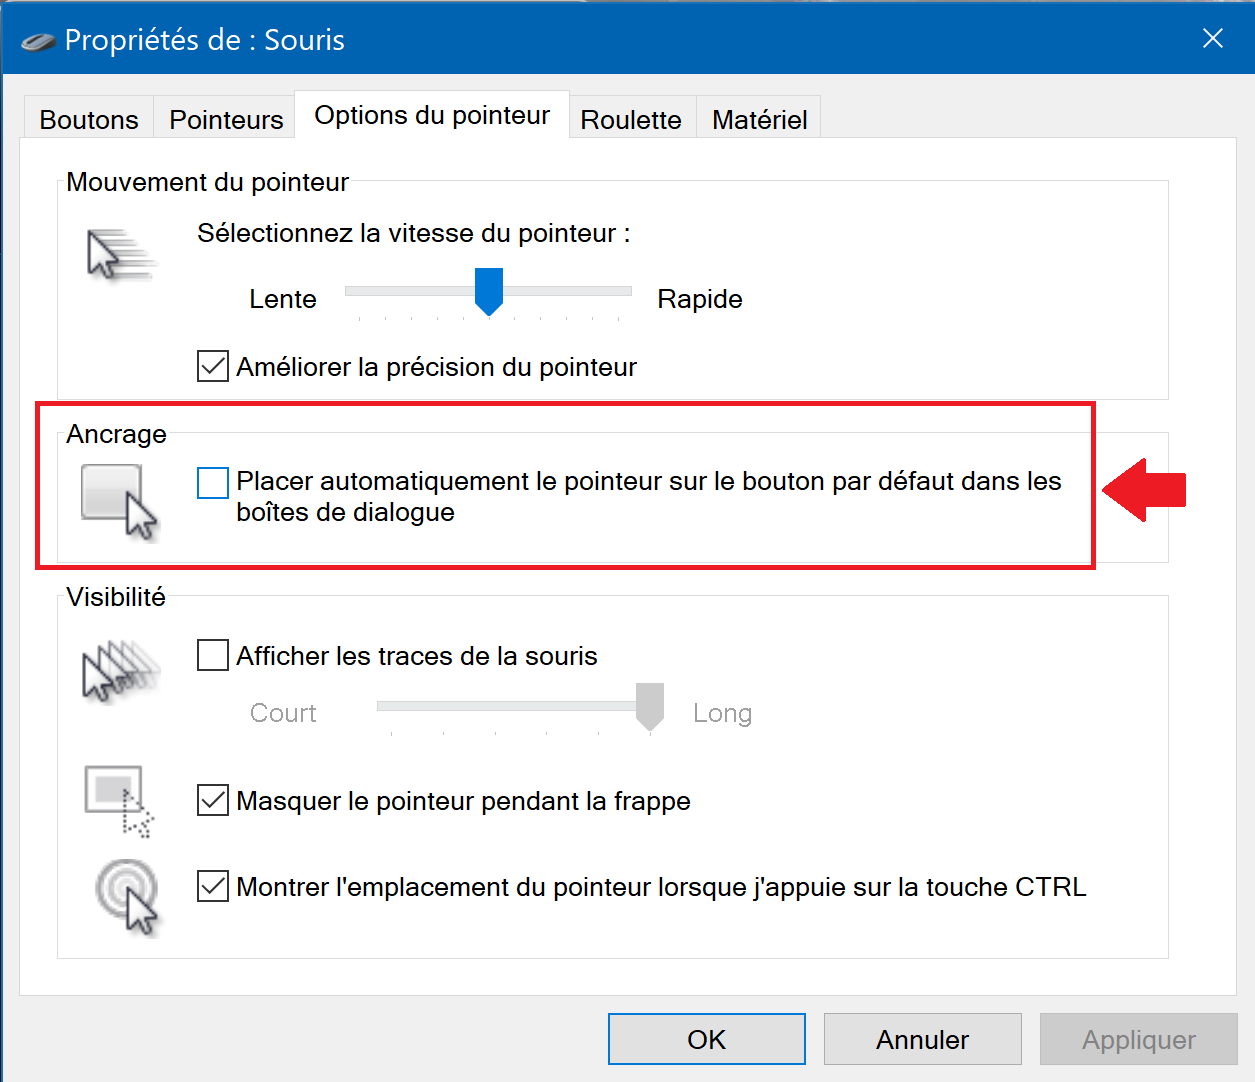This screenshot has height=1082, width=1255.
Task: Click the CTRL pointer location target icon
Action: click(127, 897)
